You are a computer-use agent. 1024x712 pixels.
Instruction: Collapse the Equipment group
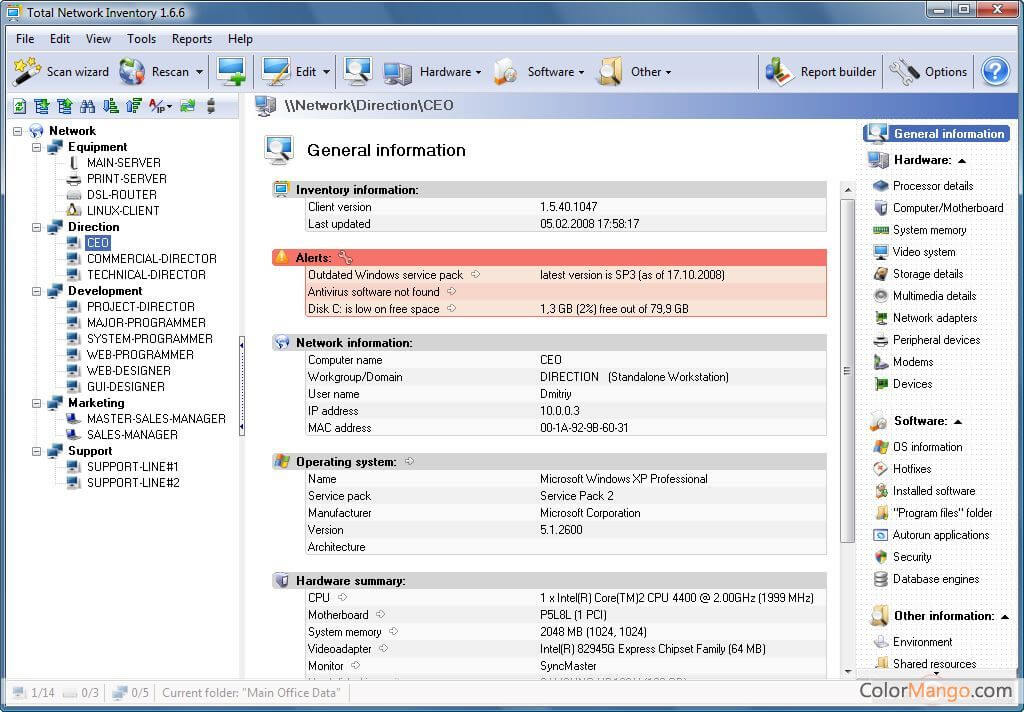[x=37, y=147]
